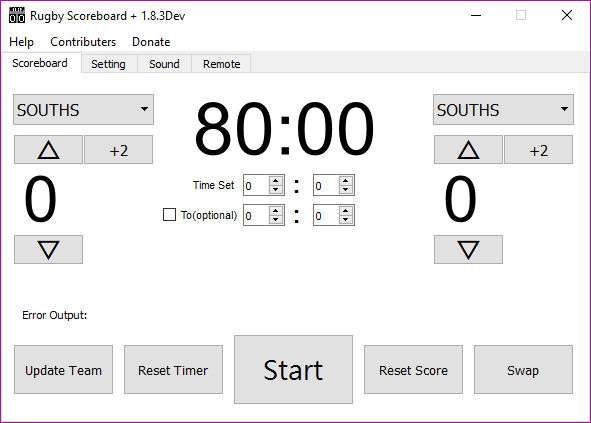
Task: Increase left team score with up triangle
Action: pyautogui.click(x=48, y=150)
